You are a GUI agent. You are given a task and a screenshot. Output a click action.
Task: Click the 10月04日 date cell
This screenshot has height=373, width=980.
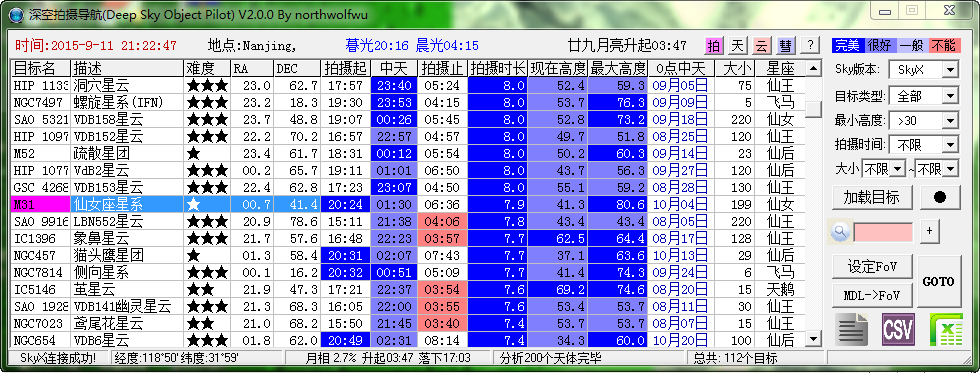coord(681,204)
